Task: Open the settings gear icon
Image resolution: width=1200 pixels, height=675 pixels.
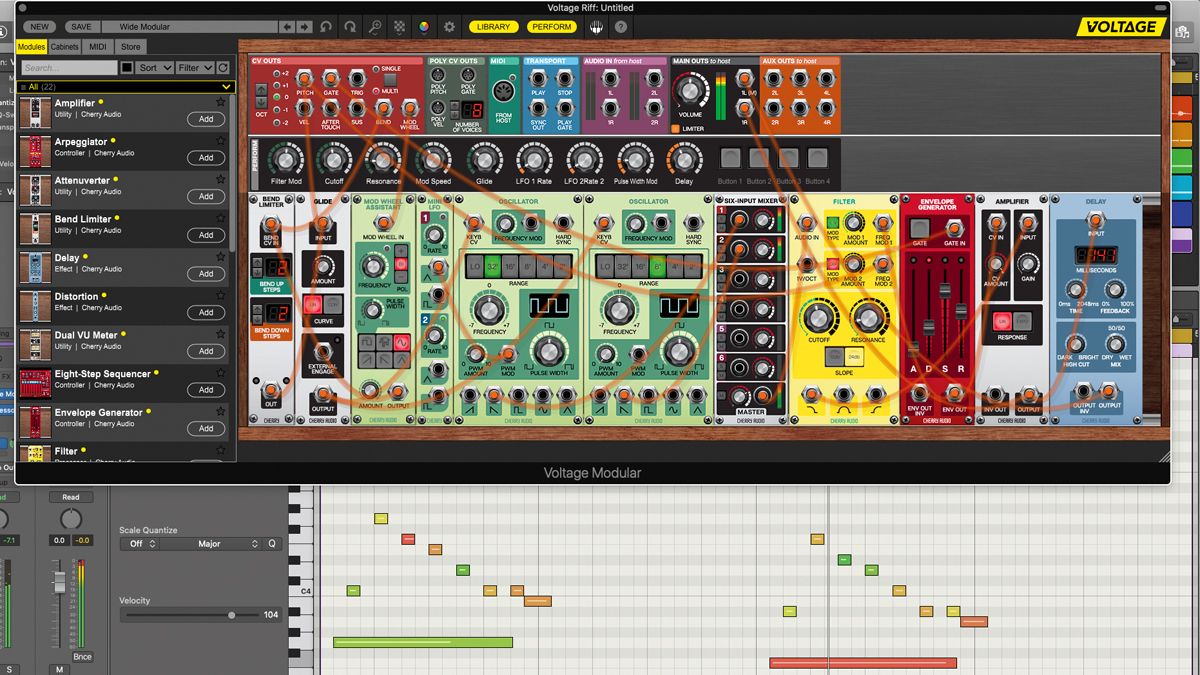Action: coord(449,27)
